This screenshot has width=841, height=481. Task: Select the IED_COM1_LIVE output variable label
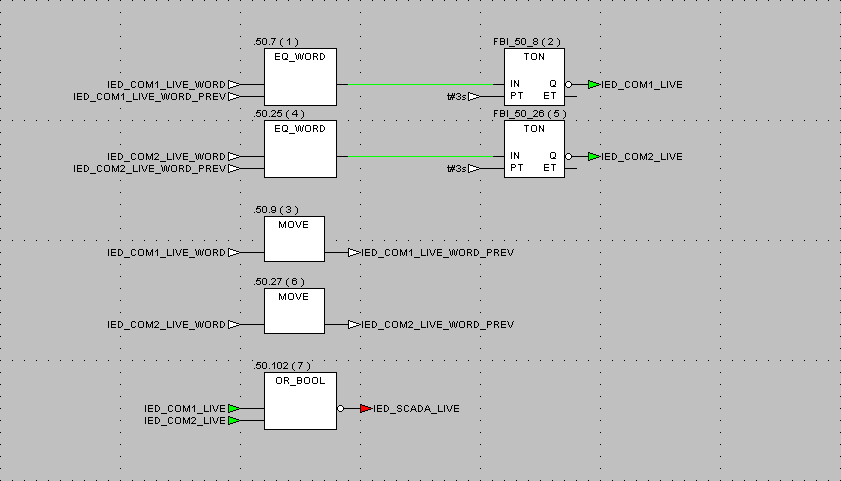click(641, 85)
